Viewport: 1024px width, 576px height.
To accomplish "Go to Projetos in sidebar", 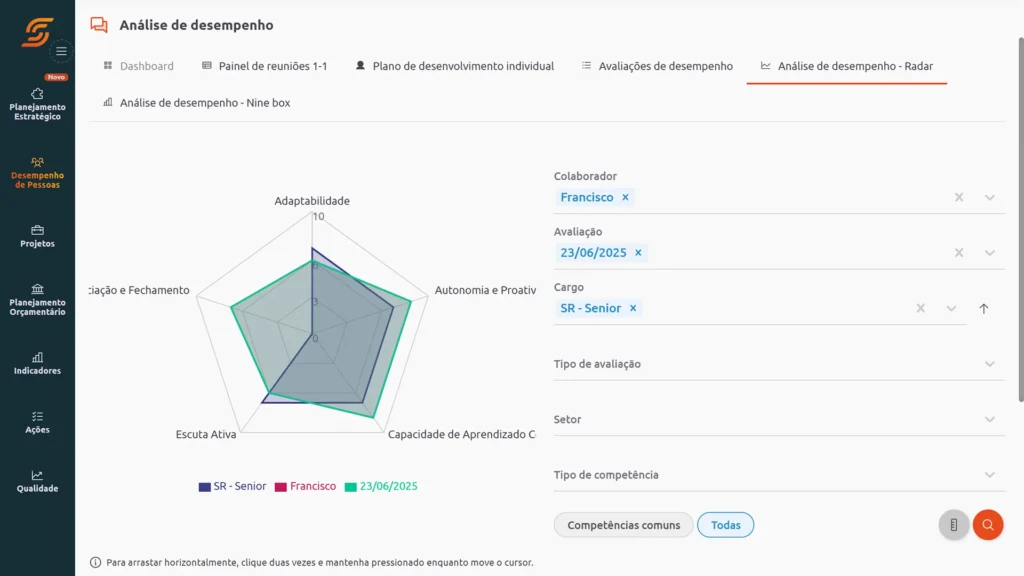I will 37,236.
